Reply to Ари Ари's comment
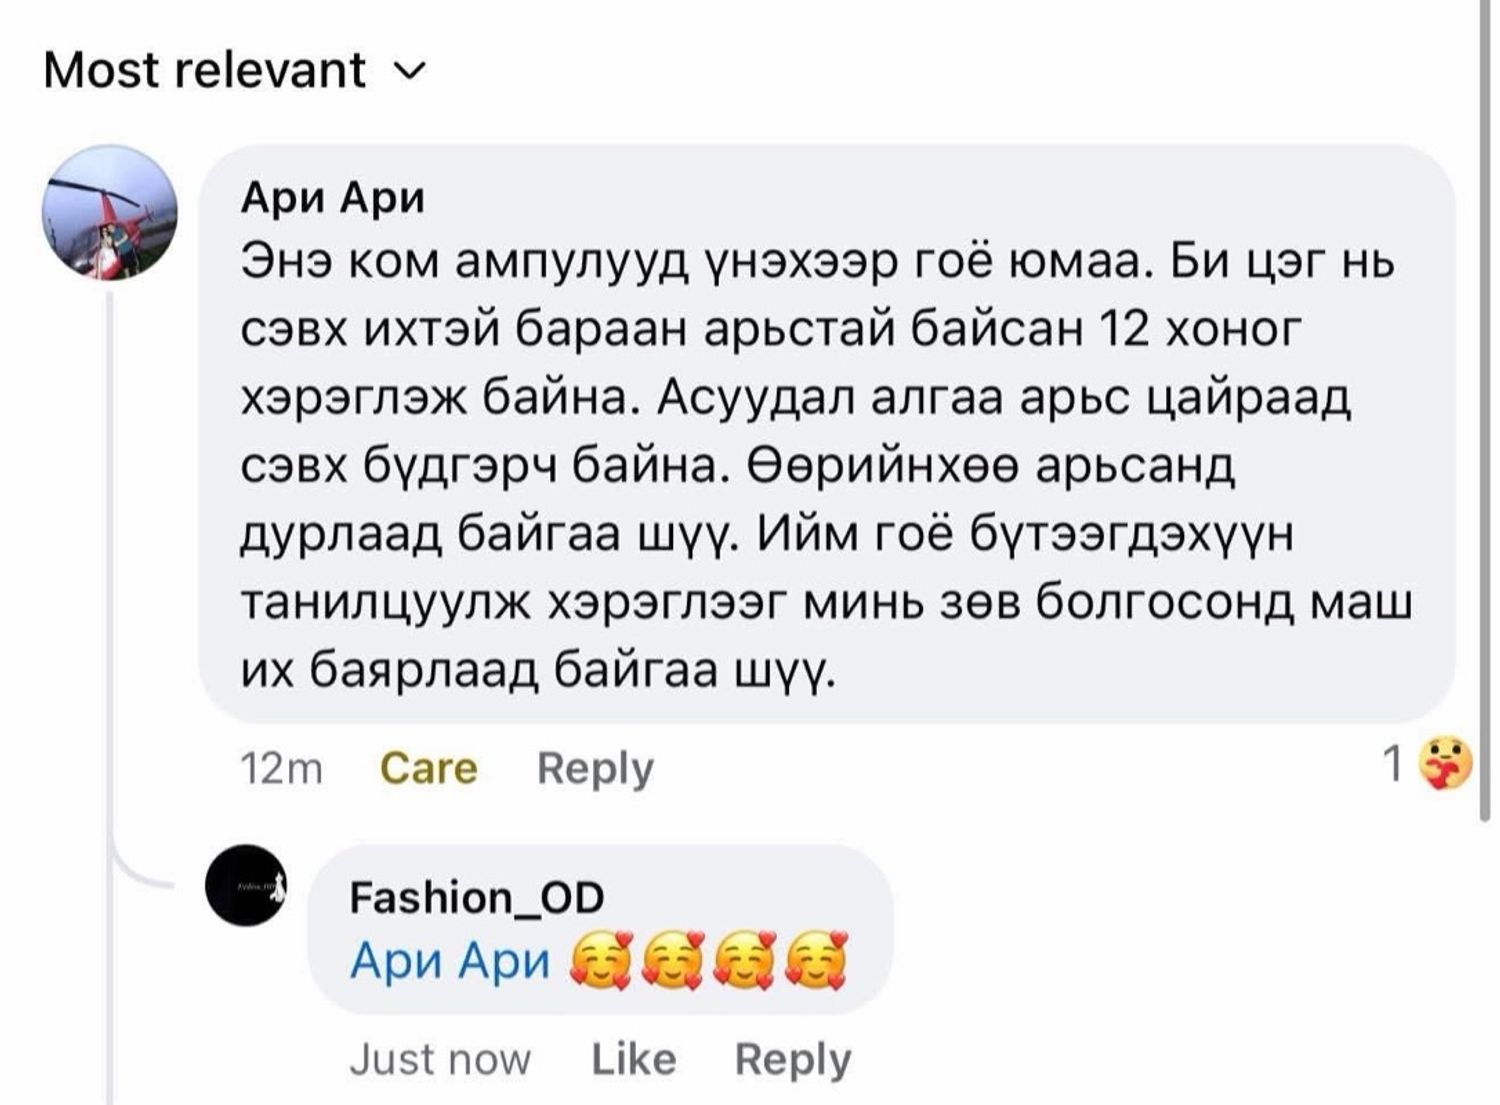Viewport: 1500px width, 1105px height. [x=595, y=768]
